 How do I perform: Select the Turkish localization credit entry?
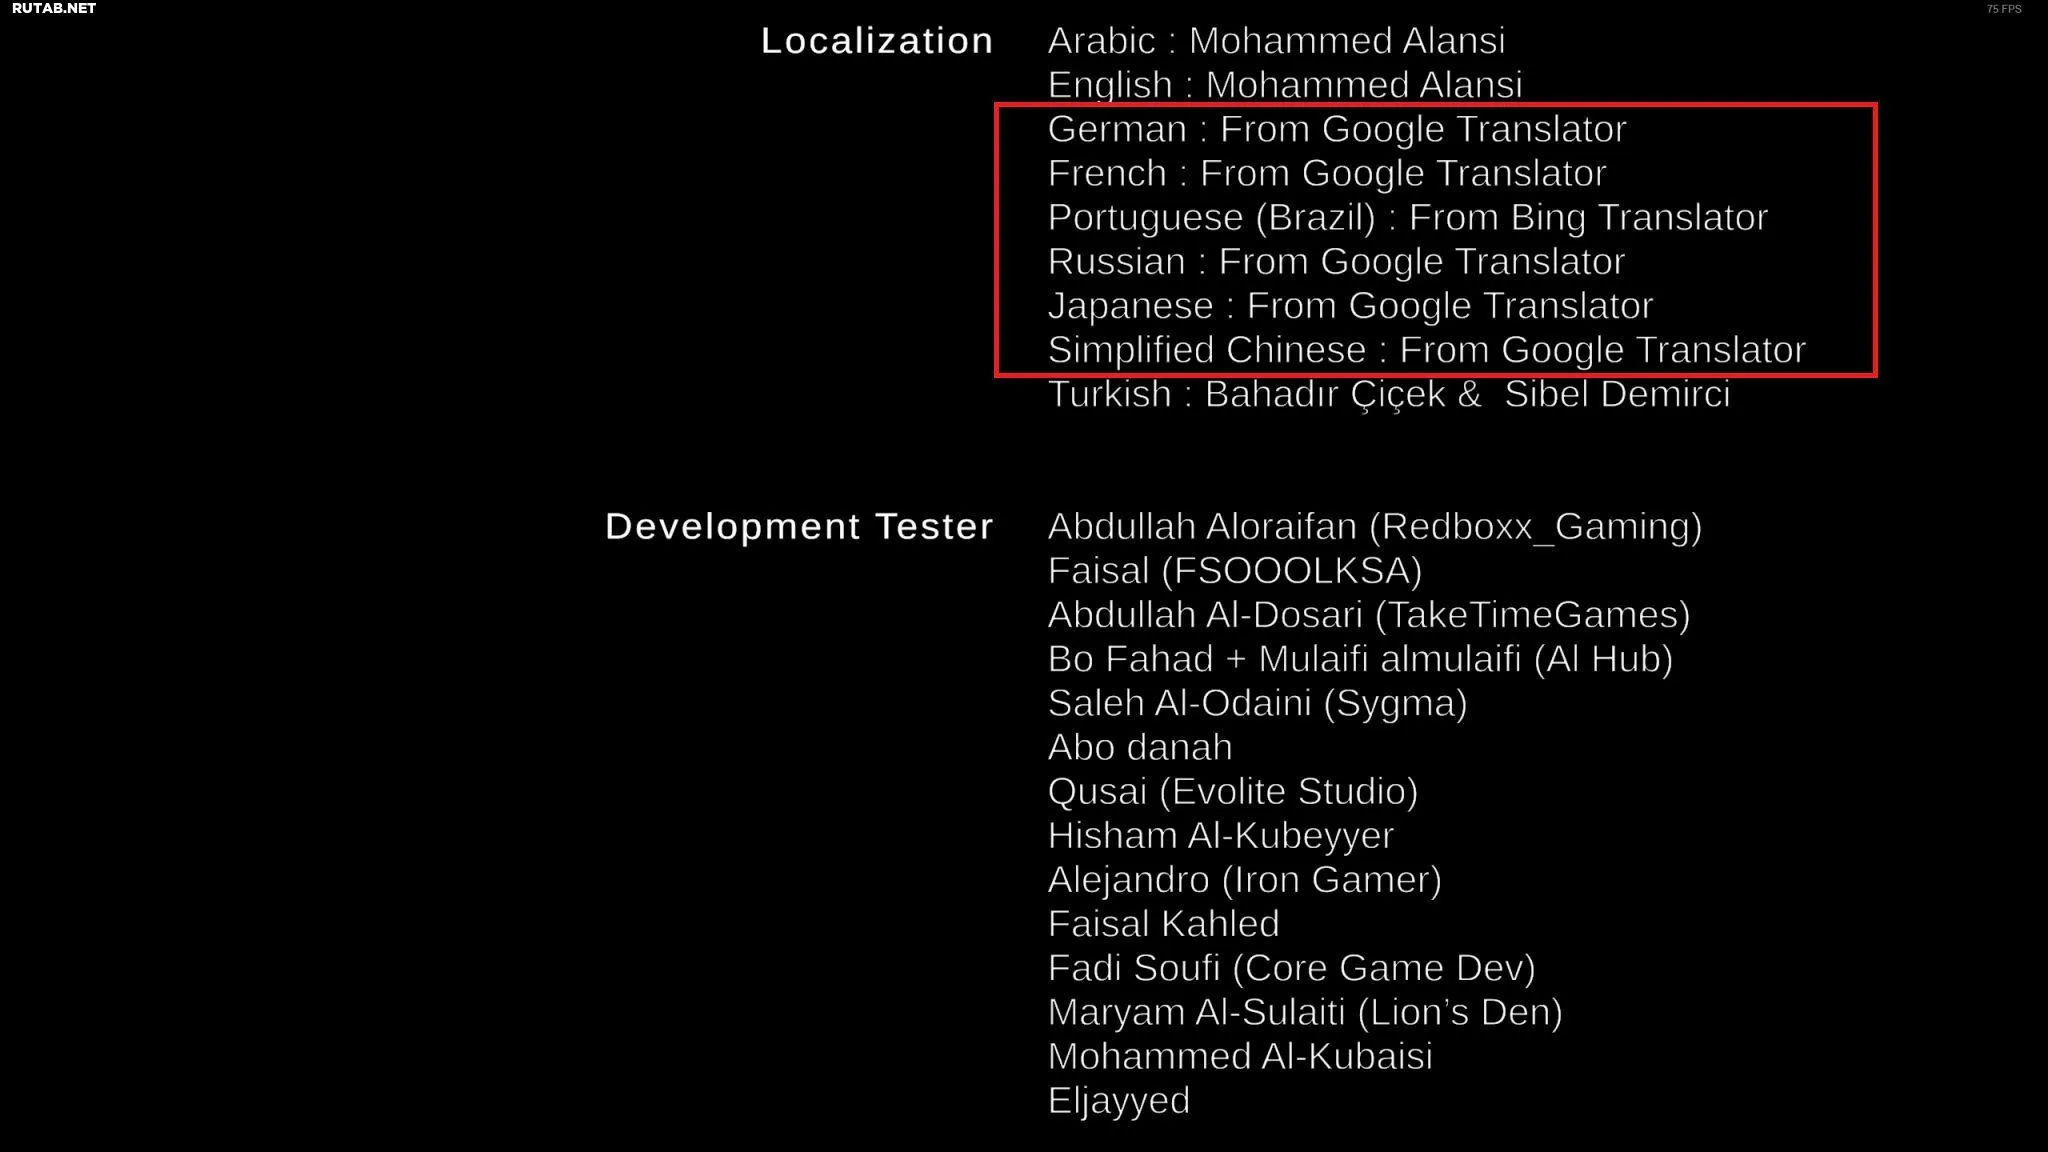coord(1390,394)
